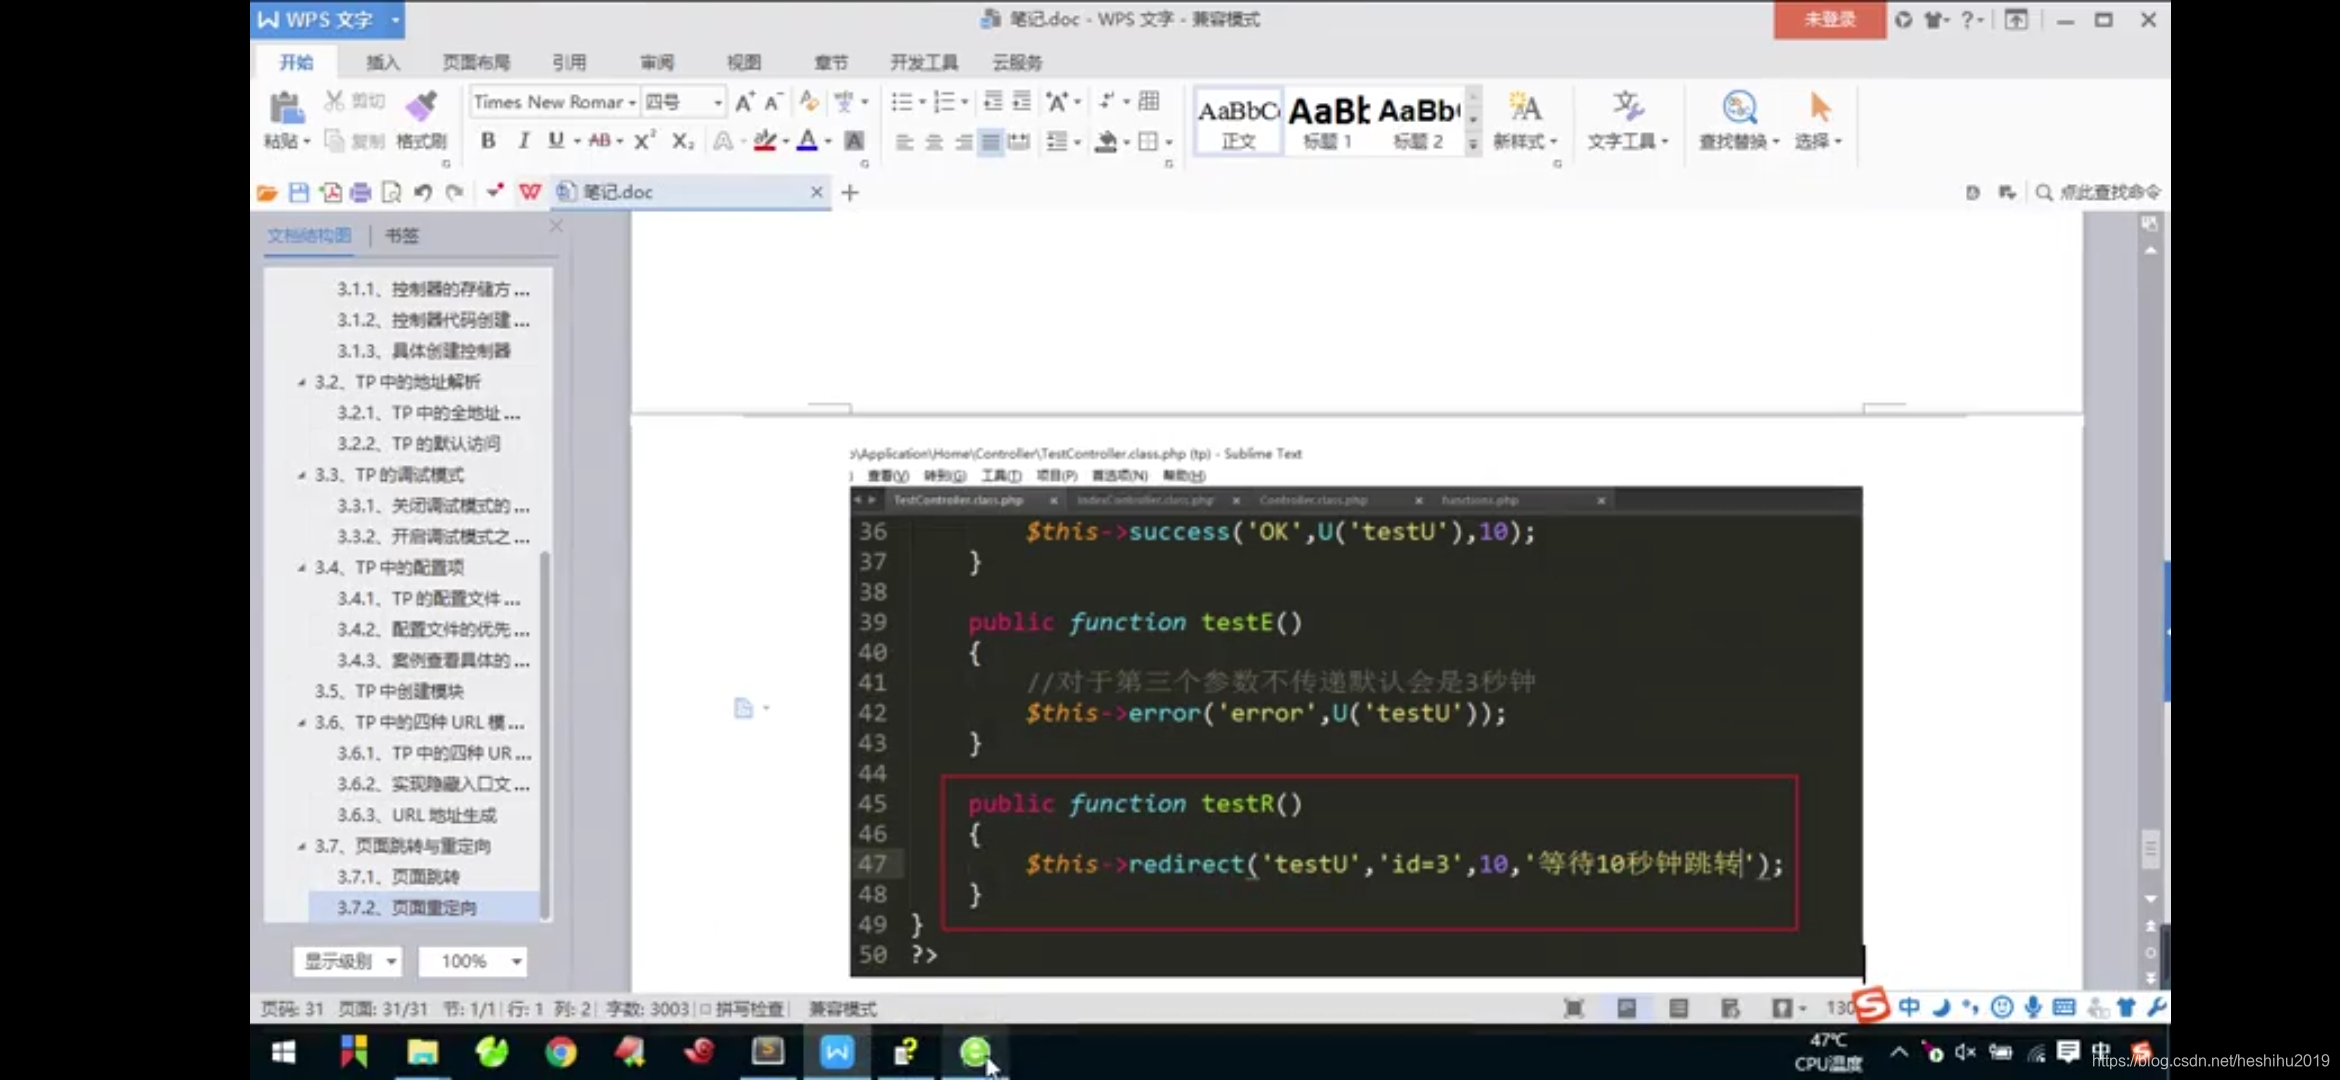This screenshot has width=2340, height=1080.
Task: Increase font size with A+ icon
Action: click(744, 102)
